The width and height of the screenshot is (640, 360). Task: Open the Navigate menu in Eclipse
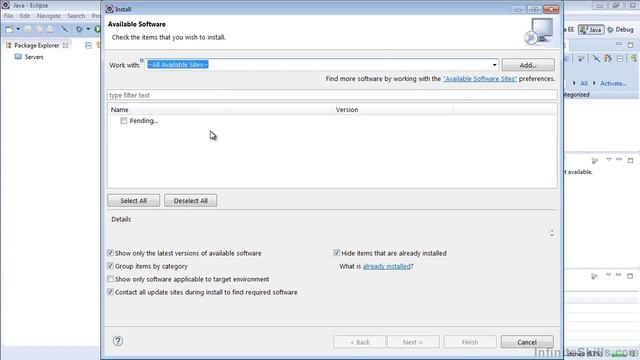[x=49, y=16]
